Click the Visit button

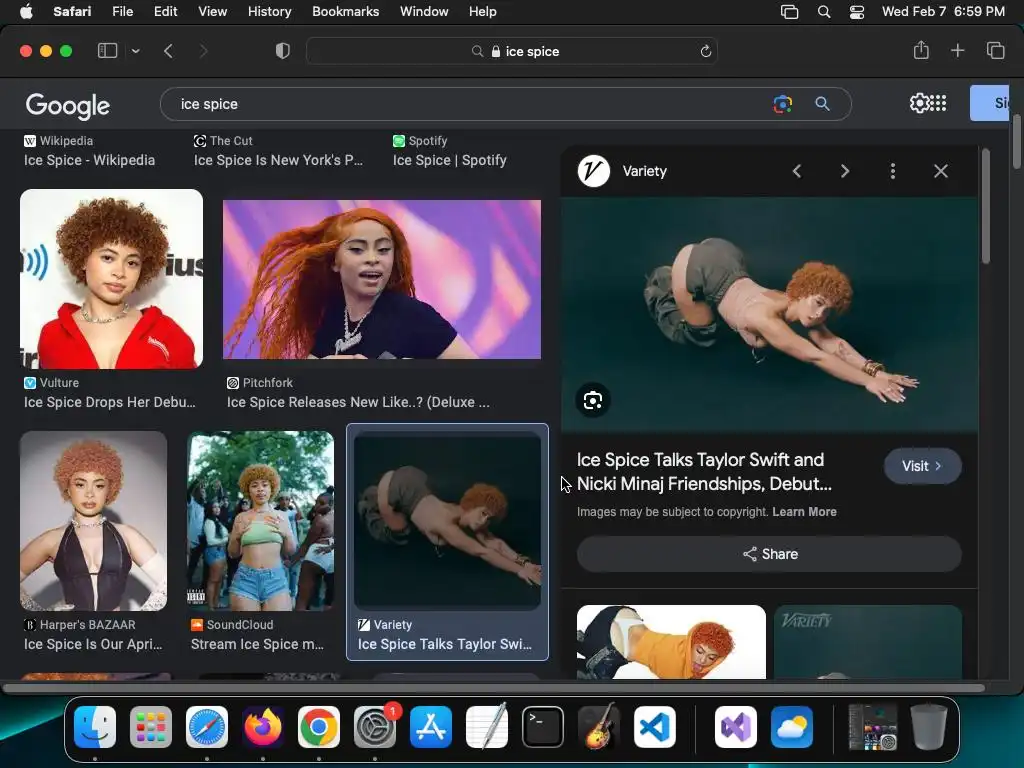pyautogui.click(x=922, y=466)
